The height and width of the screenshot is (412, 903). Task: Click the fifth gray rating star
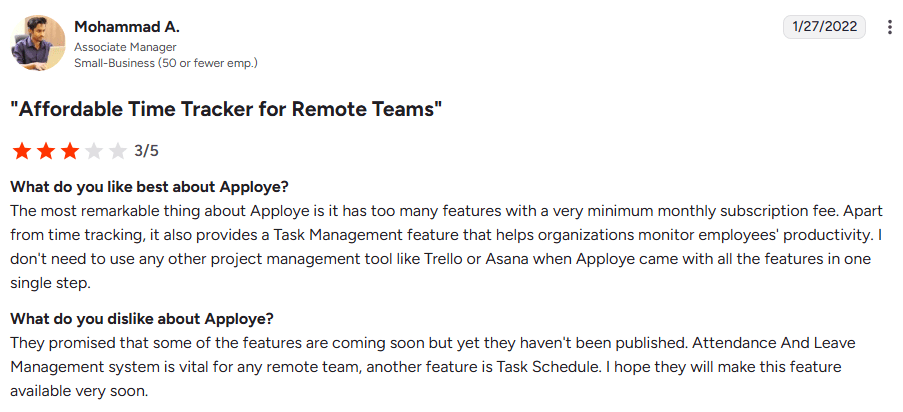tap(117, 152)
